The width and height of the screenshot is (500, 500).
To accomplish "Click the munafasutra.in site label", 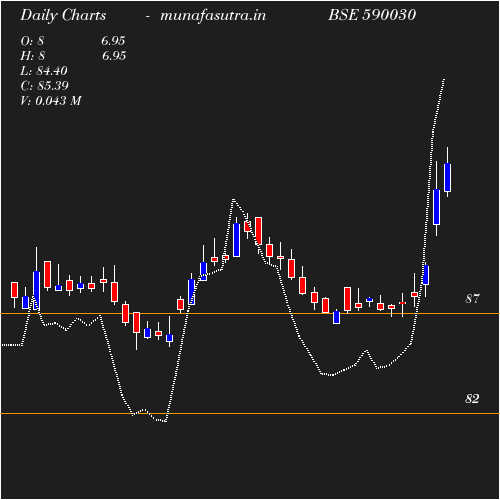I will [213, 15].
